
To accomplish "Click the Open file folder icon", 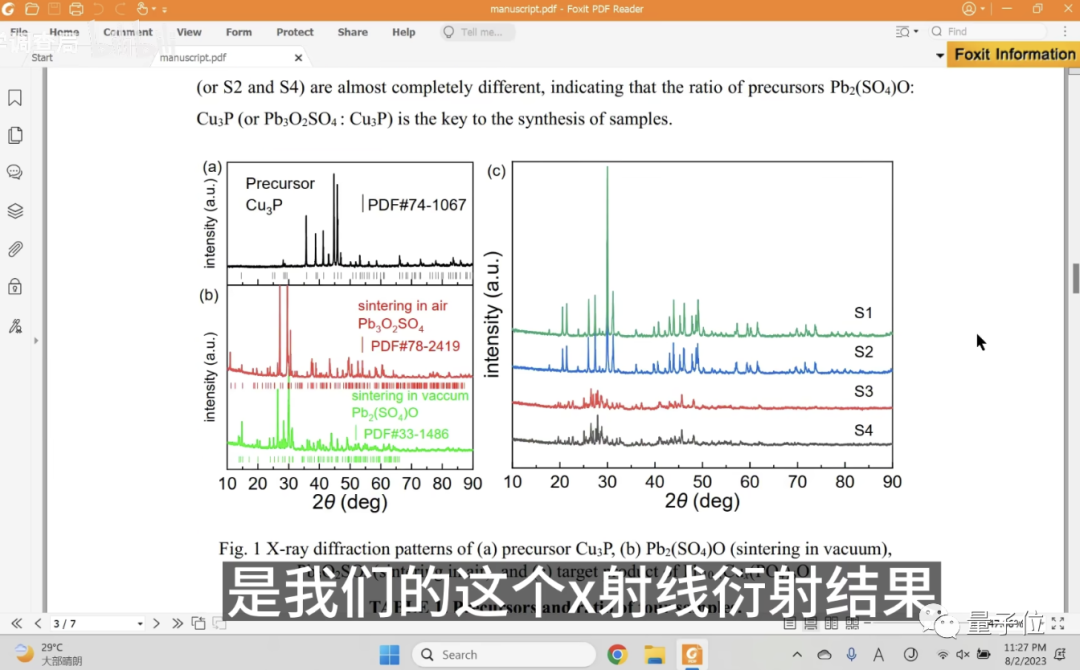I will point(32,9).
